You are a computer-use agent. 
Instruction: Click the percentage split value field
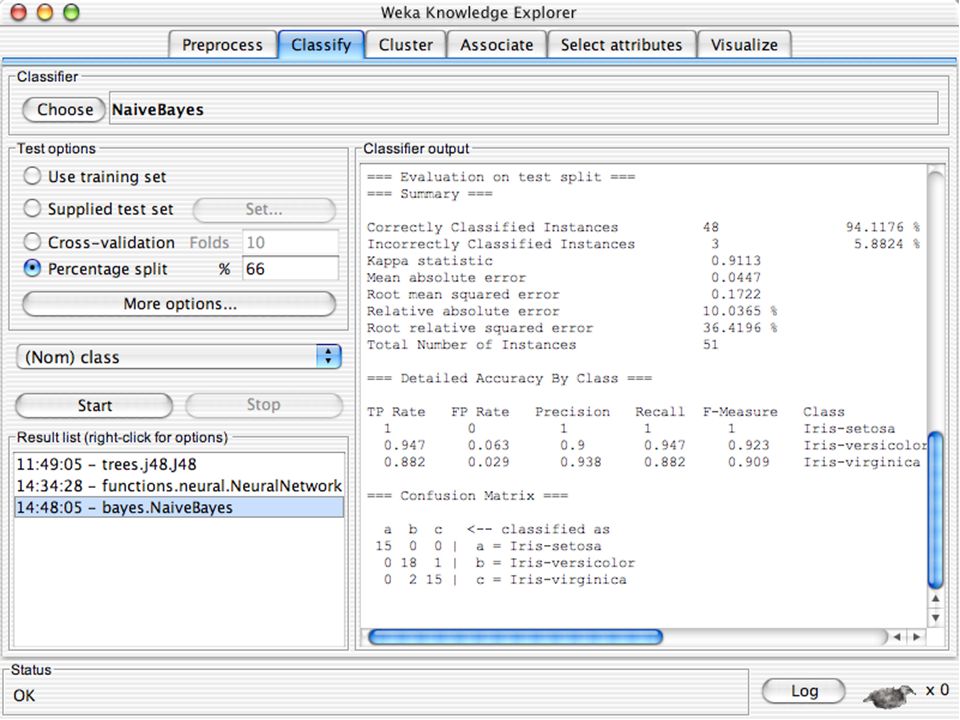pos(290,269)
